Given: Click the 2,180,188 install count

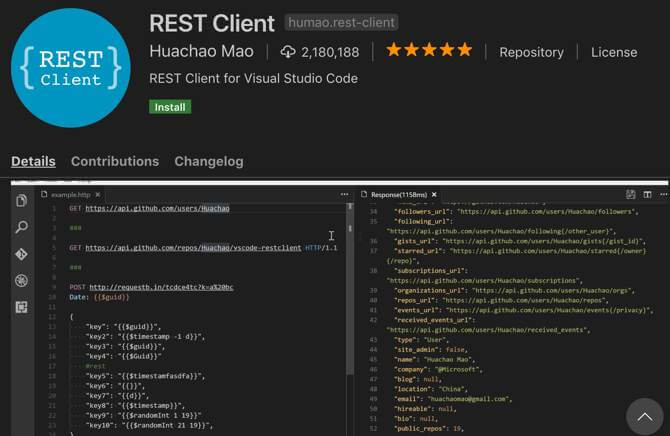Looking at the screenshot, I should [330, 52].
